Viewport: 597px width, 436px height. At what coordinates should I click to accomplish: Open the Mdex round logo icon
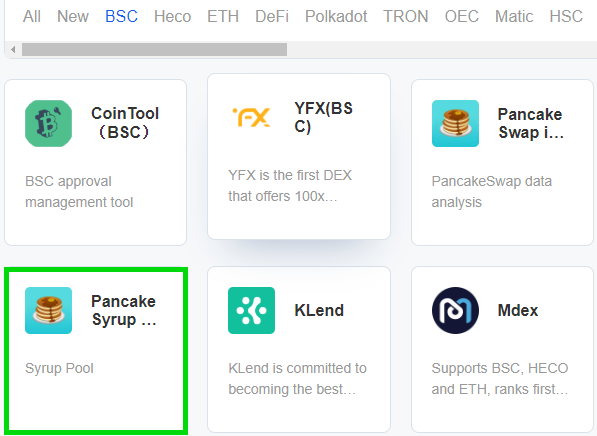(x=455, y=310)
